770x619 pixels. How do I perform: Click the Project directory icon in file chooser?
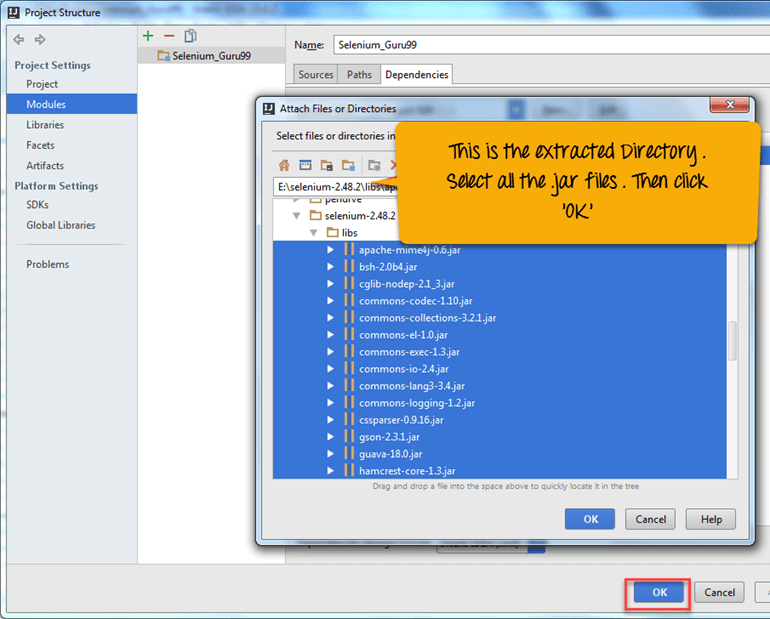pos(327,165)
